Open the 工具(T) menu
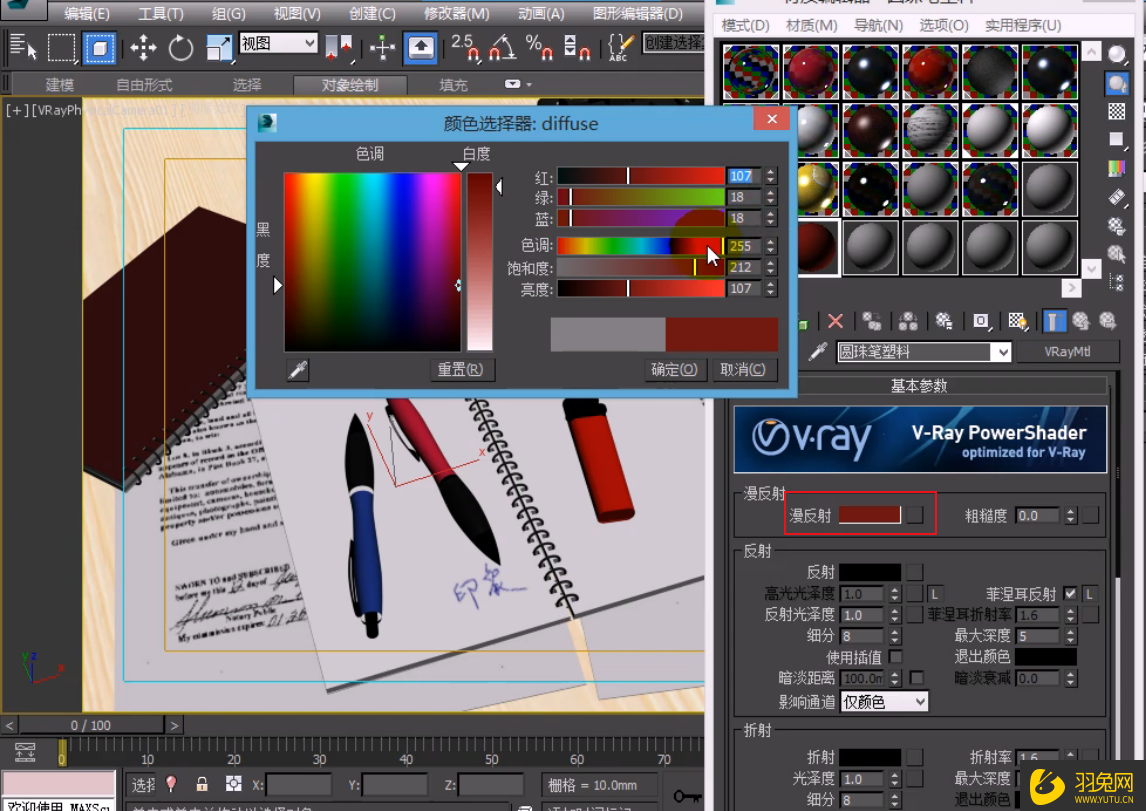1146x811 pixels. pyautogui.click(x=161, y=13)
